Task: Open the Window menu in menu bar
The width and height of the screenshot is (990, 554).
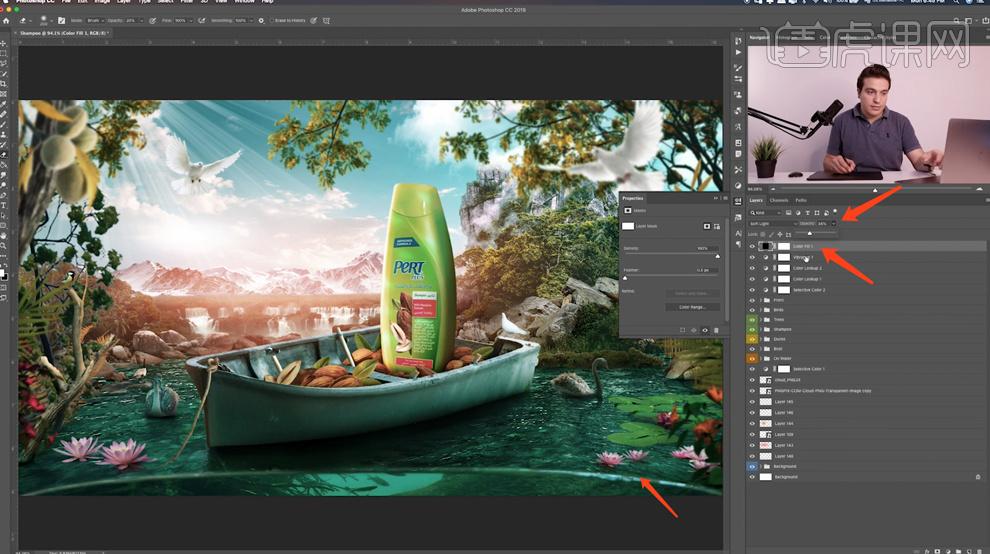Action: 245,2
